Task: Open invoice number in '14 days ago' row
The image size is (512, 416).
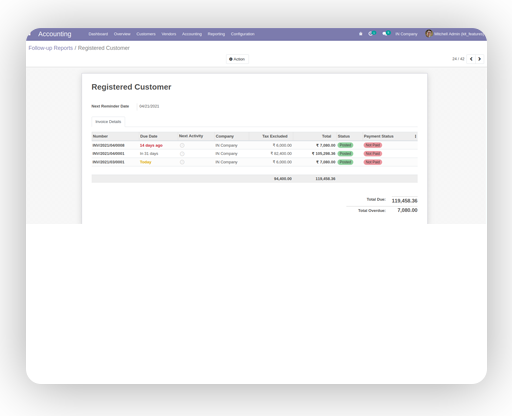Action: pyautogui.click(x=108, y=145)
